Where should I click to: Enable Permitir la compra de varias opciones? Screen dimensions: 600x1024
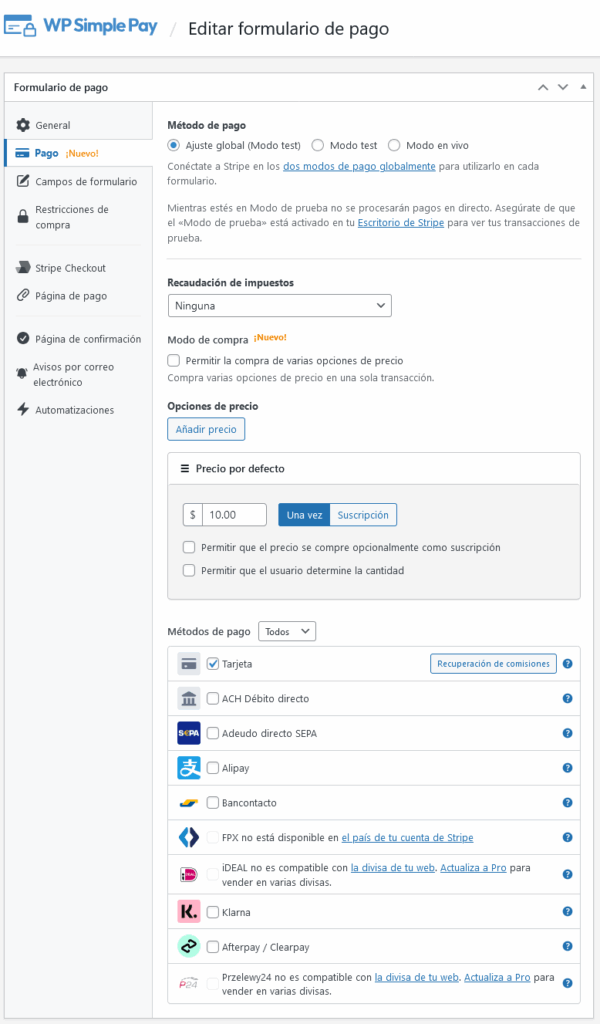click(173, 360)
